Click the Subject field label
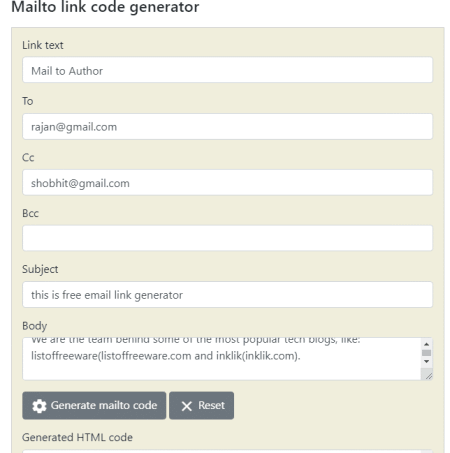Screen dimensions: 450x453 tap(40, 269)
